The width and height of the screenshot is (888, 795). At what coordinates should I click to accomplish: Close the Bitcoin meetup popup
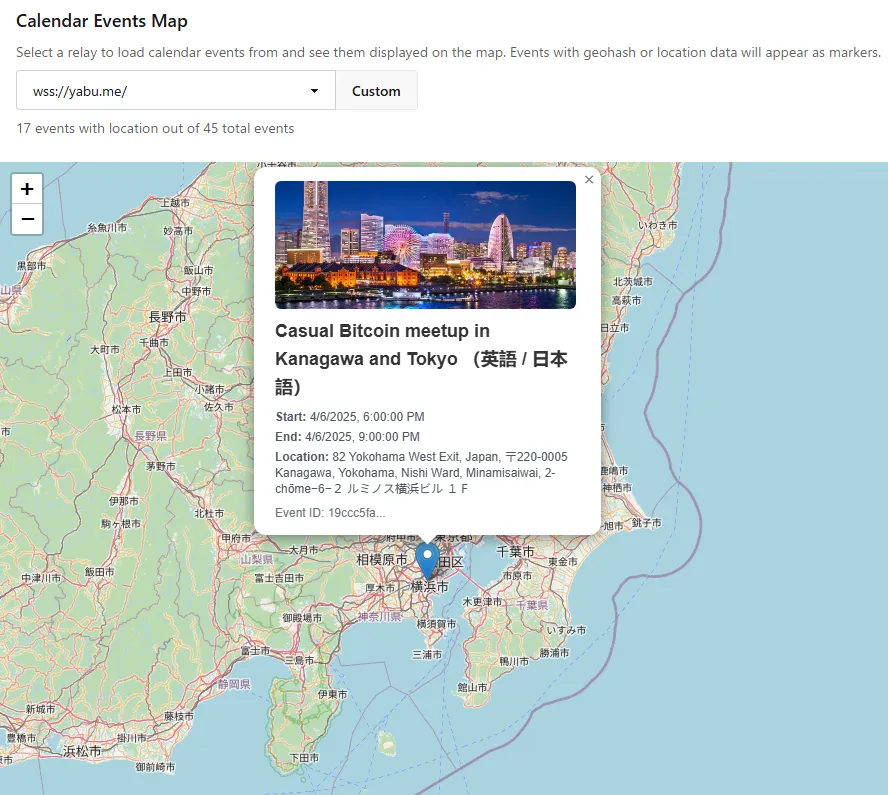coord(589,180)
